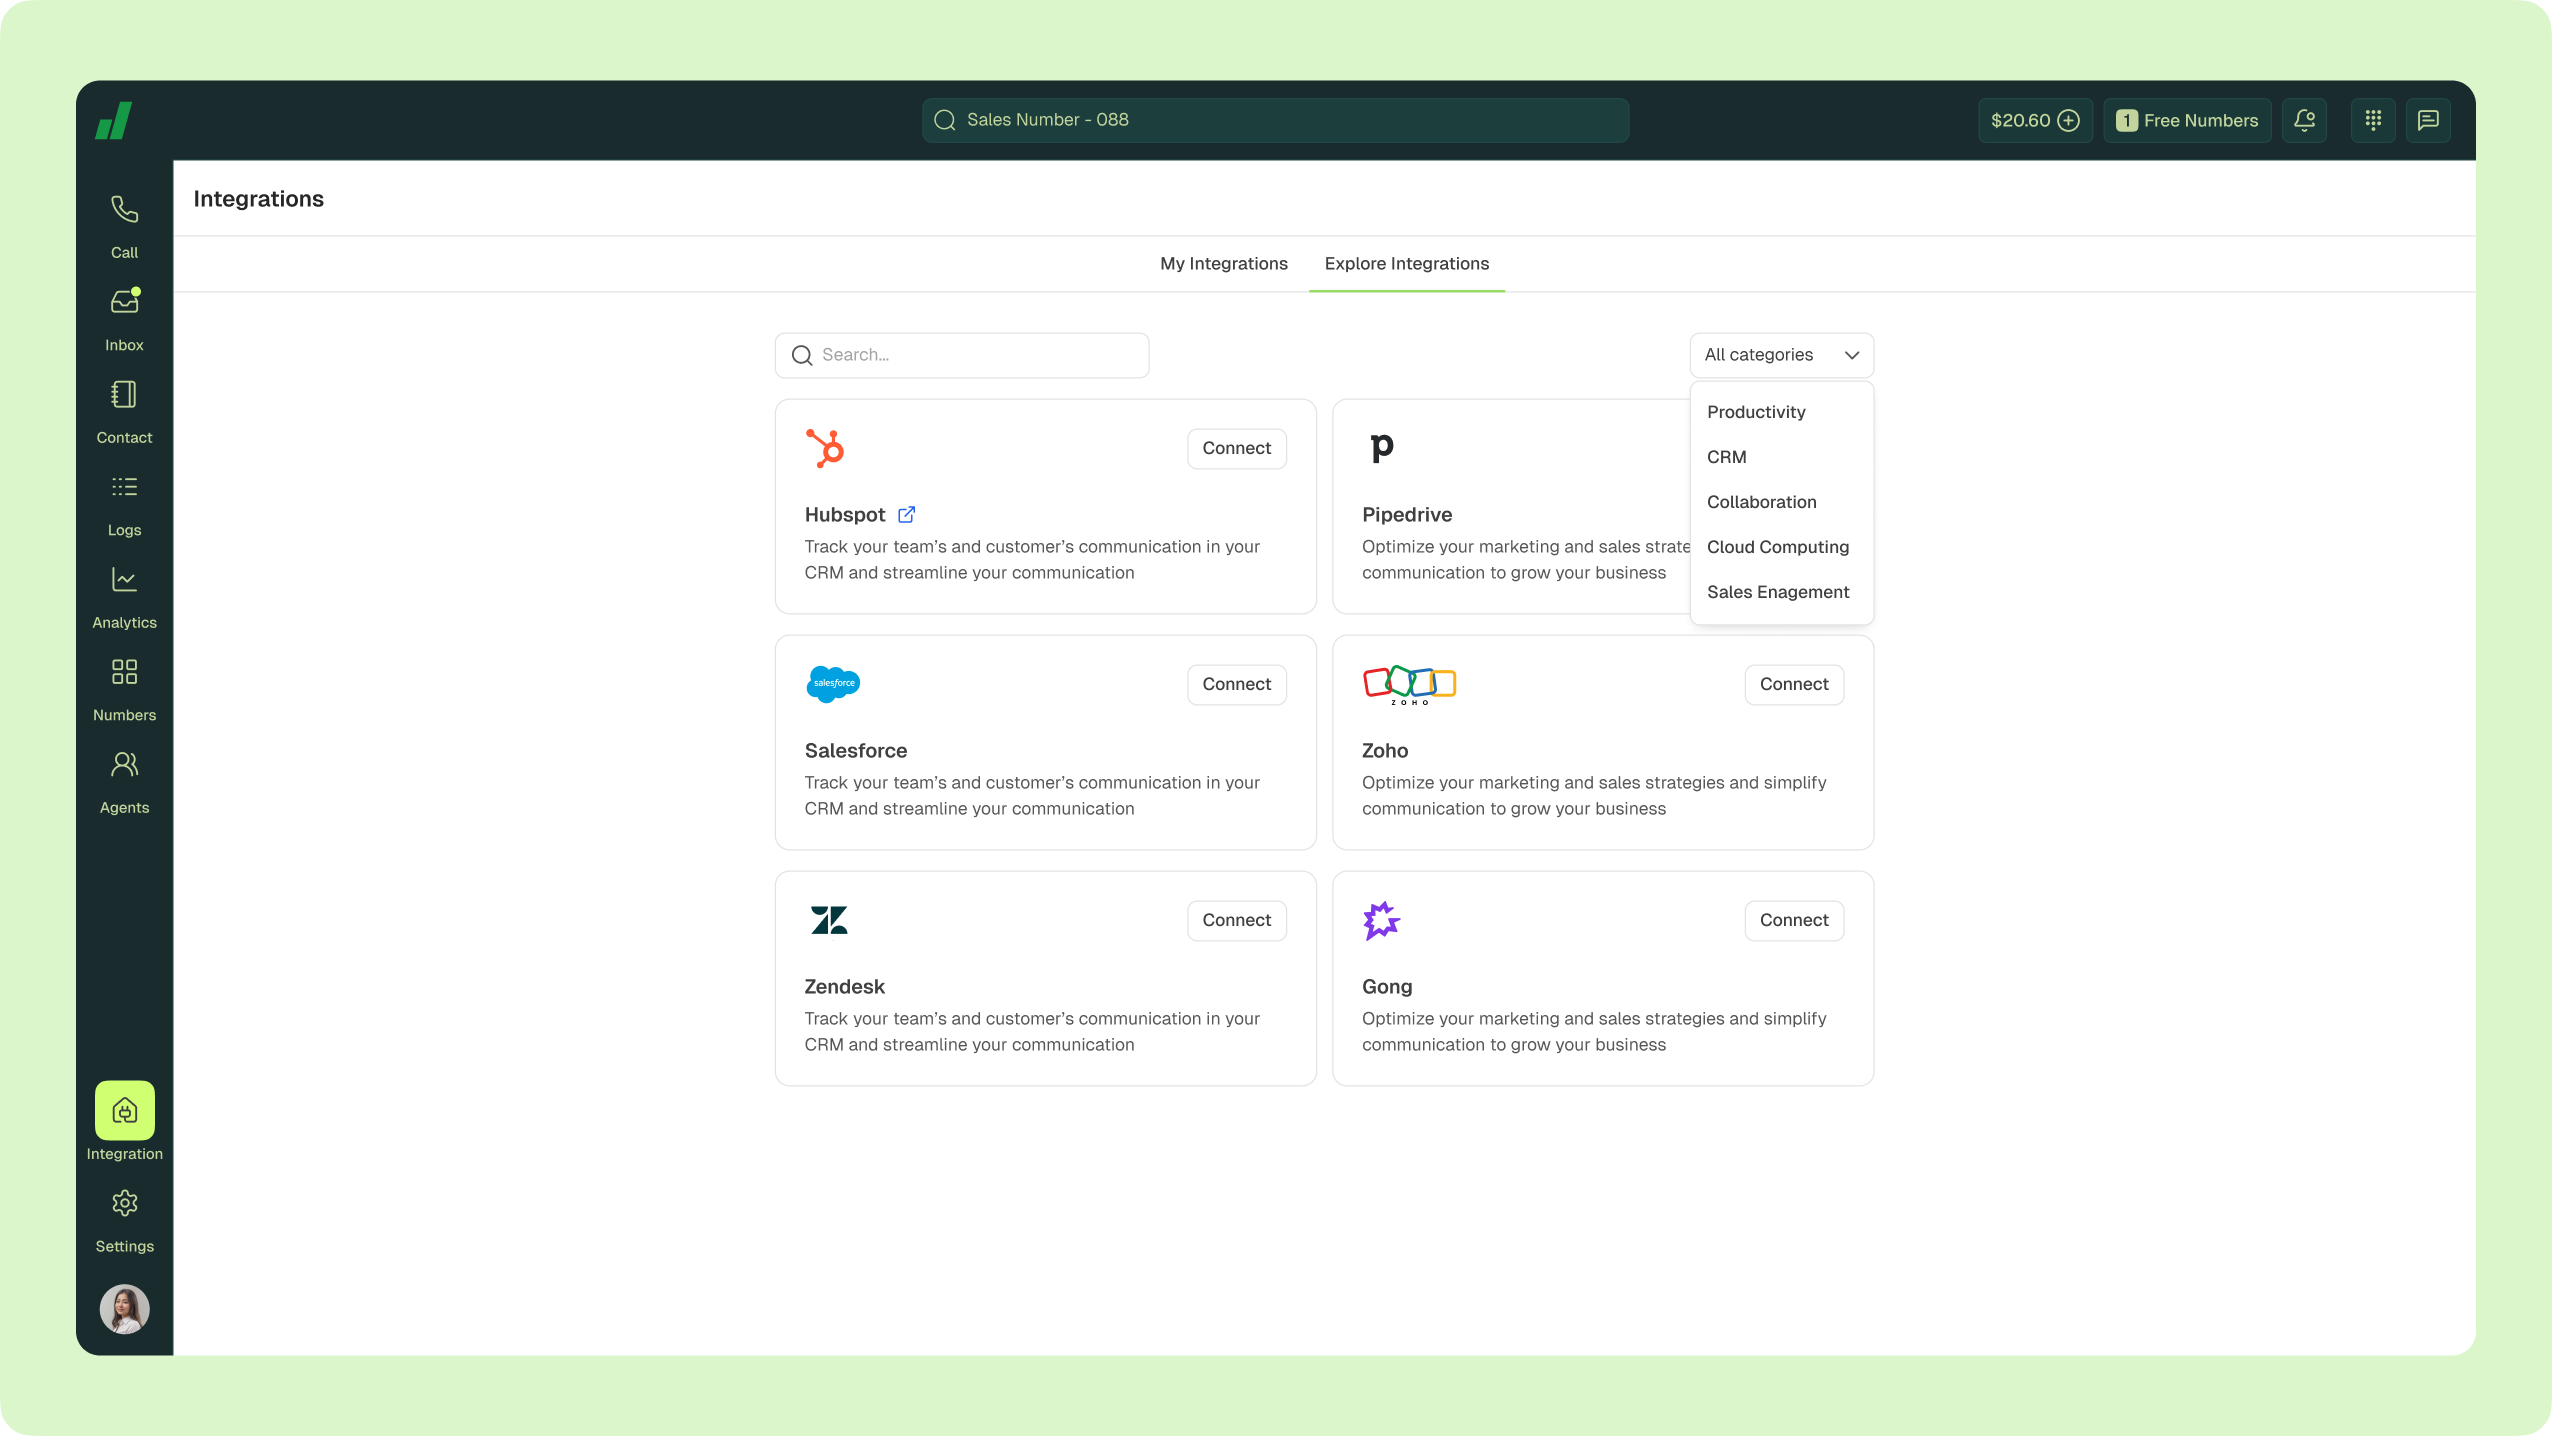
Task: Open Settings from sidebar
Action: pos(124,1220)
